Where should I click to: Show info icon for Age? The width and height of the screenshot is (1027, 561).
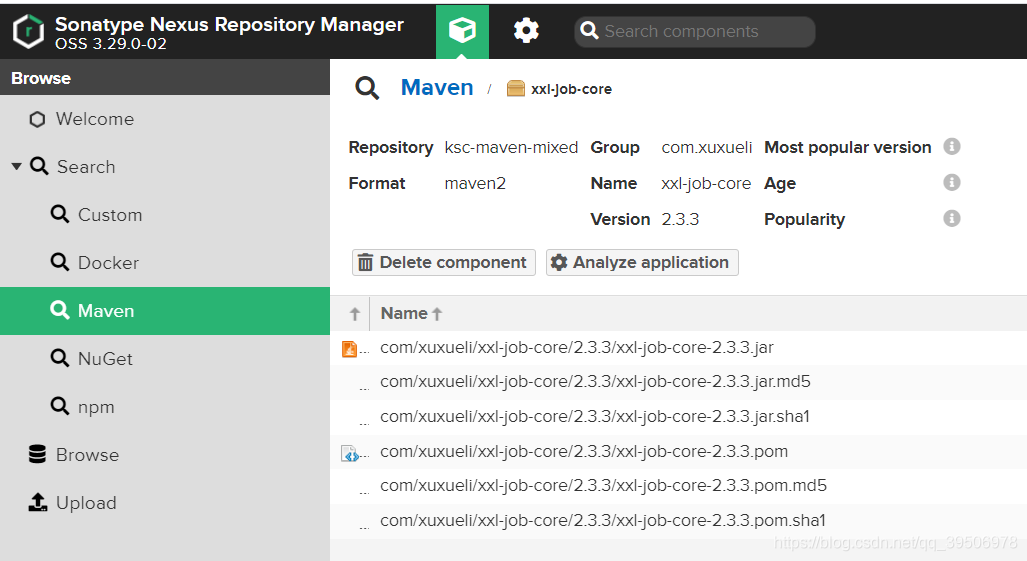click(952, 183)
